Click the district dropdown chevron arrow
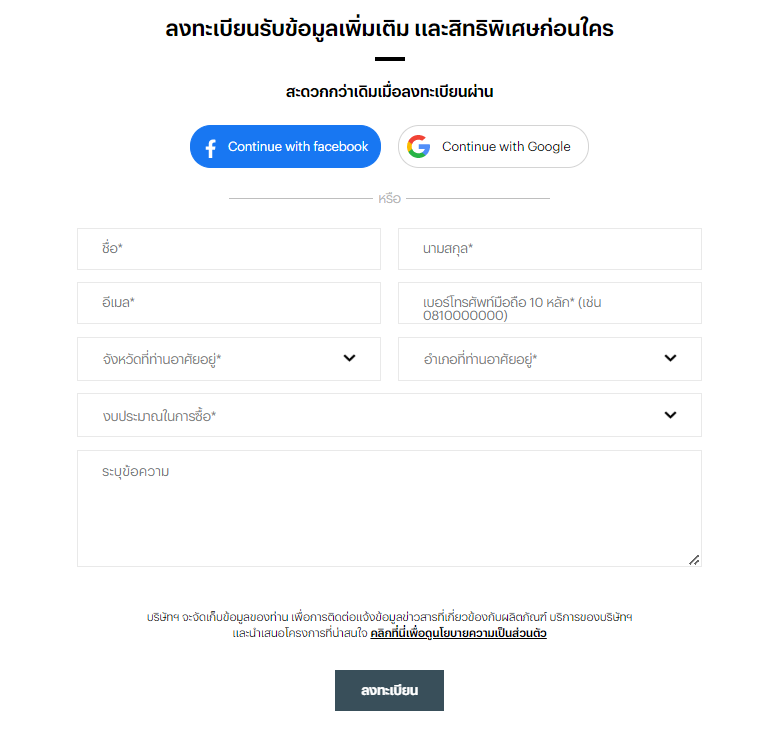The height and width of the screenshot is (729, 781). [670, 358]
